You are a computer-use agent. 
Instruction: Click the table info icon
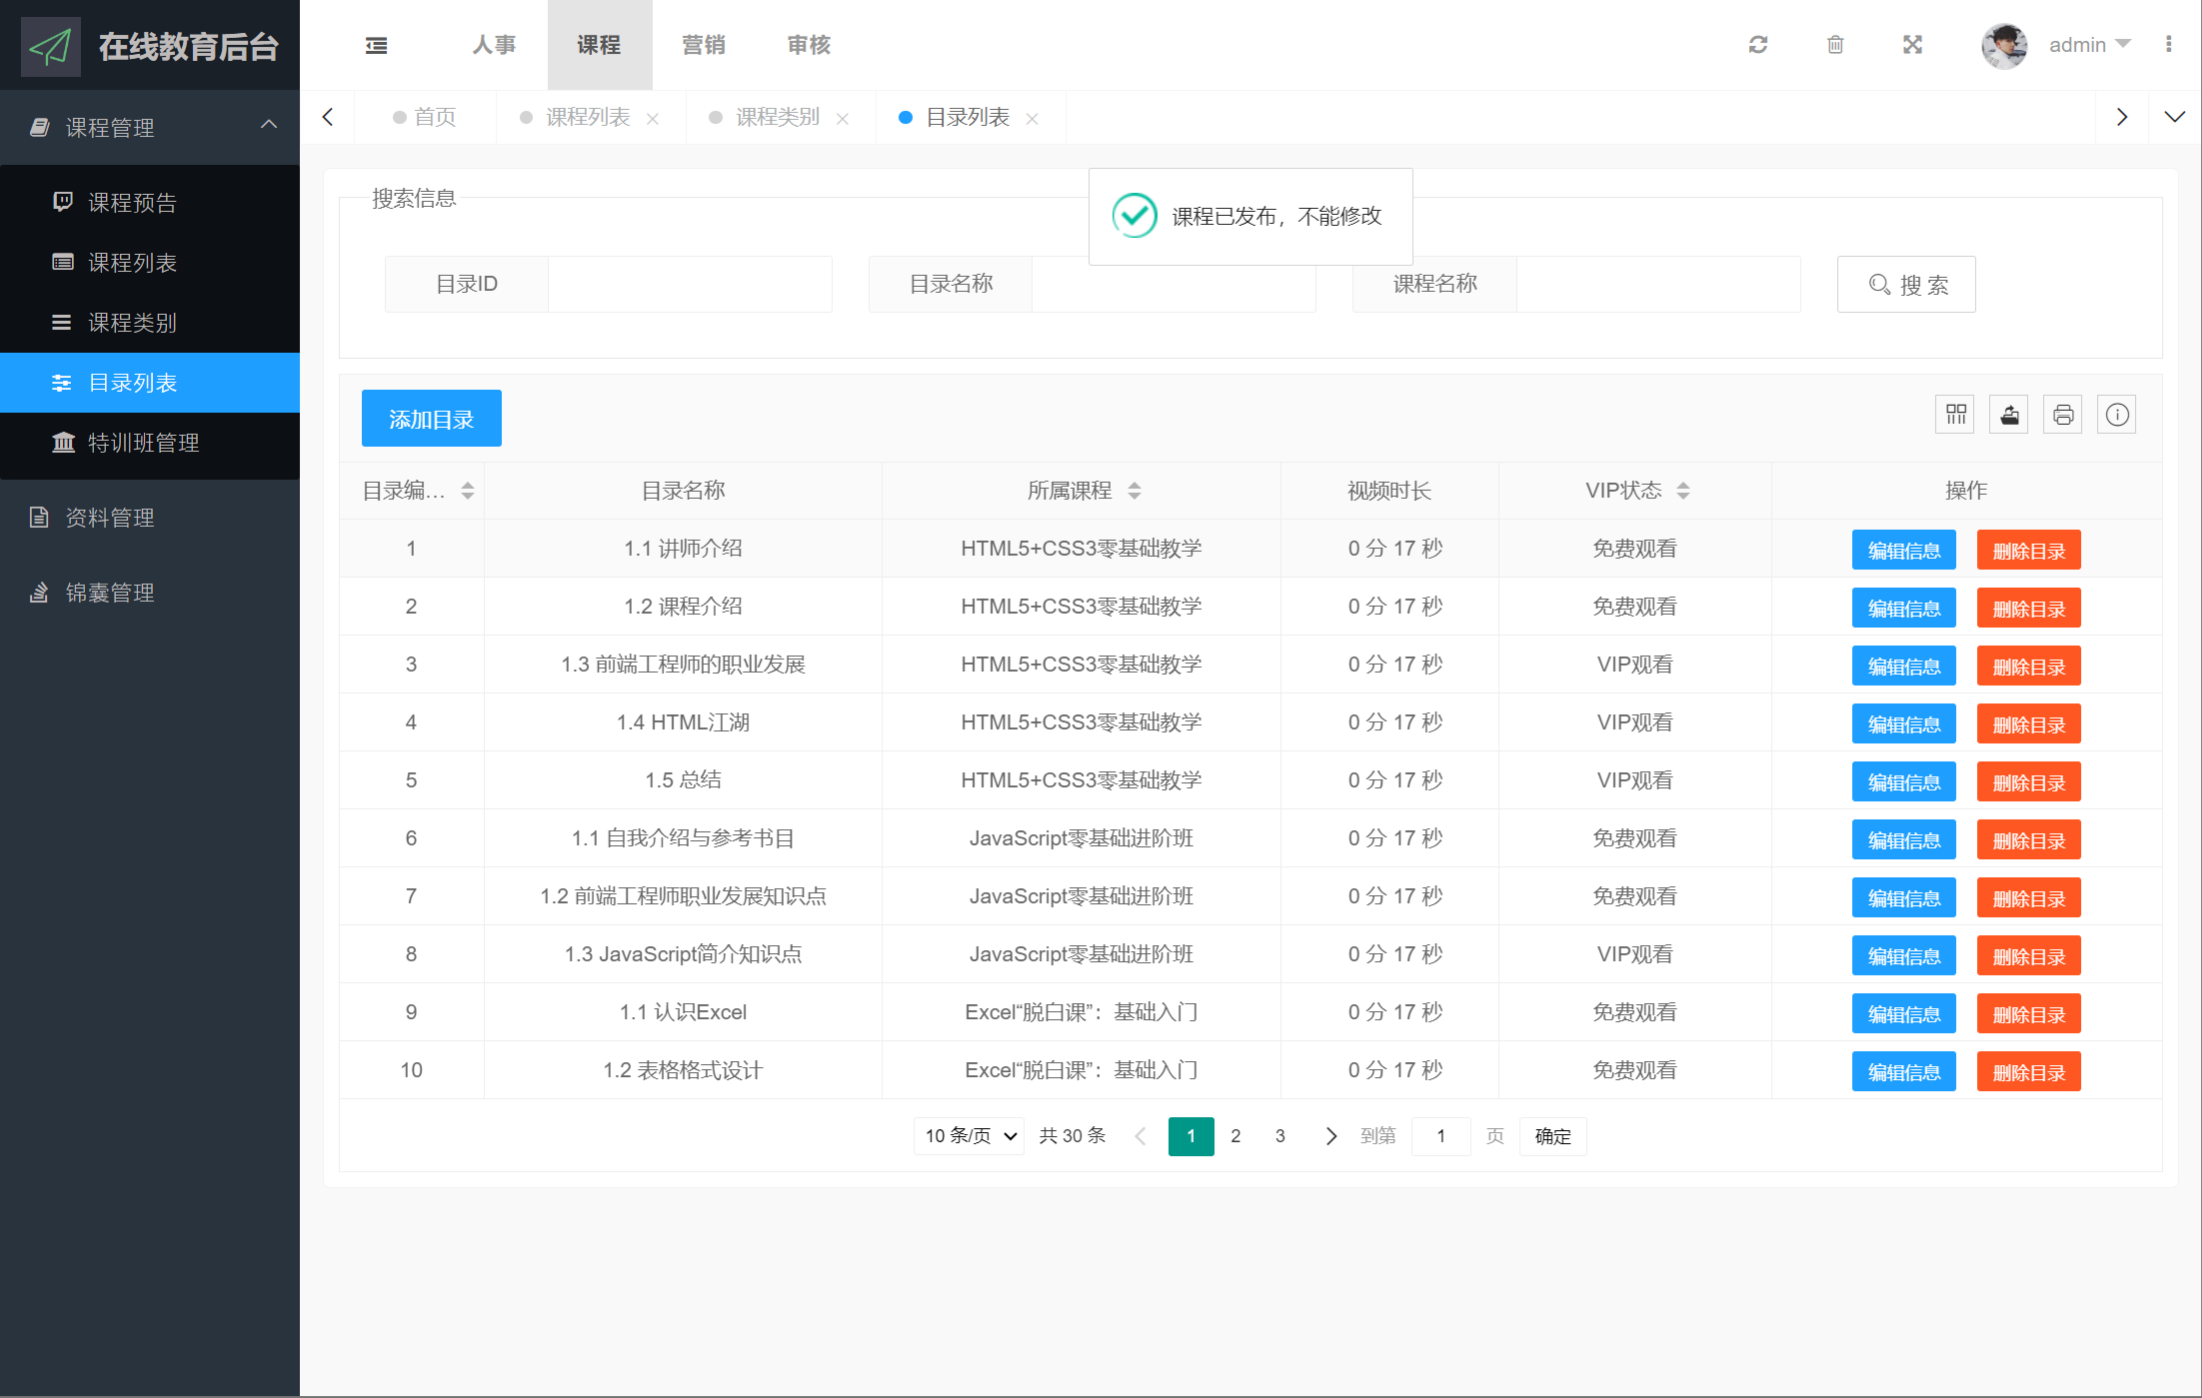[2117, 415]
